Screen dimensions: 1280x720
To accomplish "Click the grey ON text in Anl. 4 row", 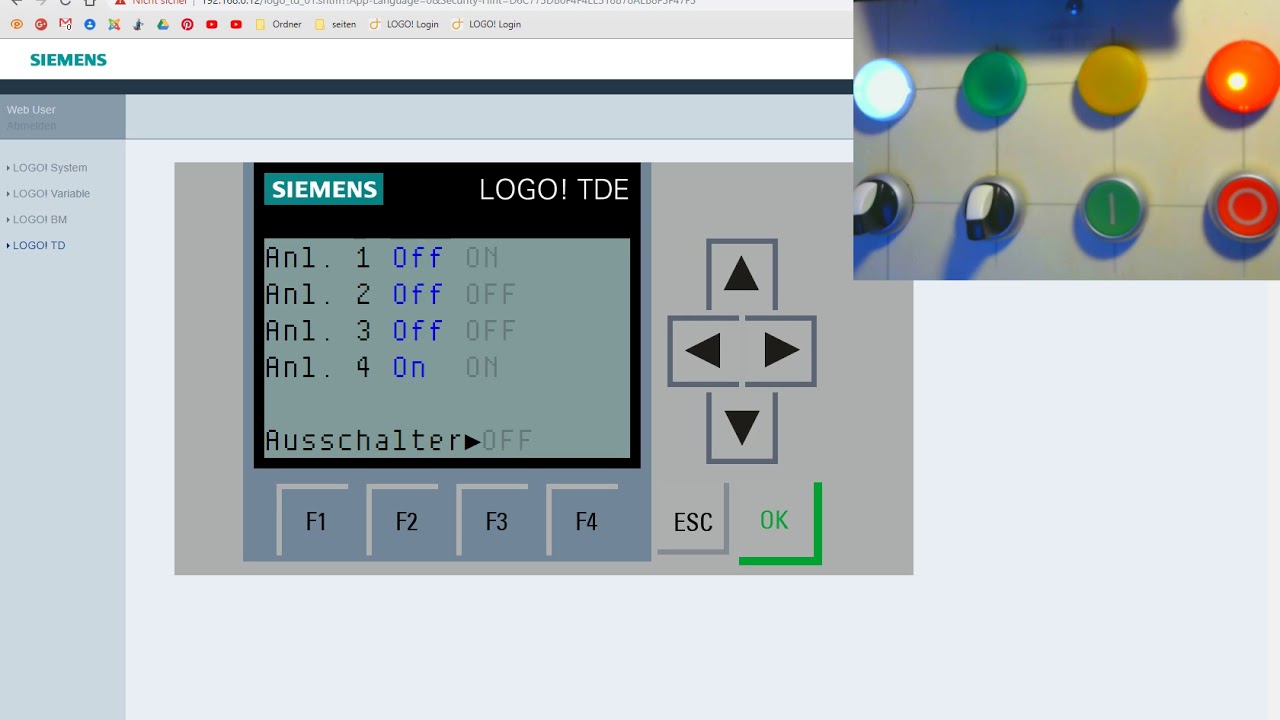I will pyautogui.click(x=482, y=367).
